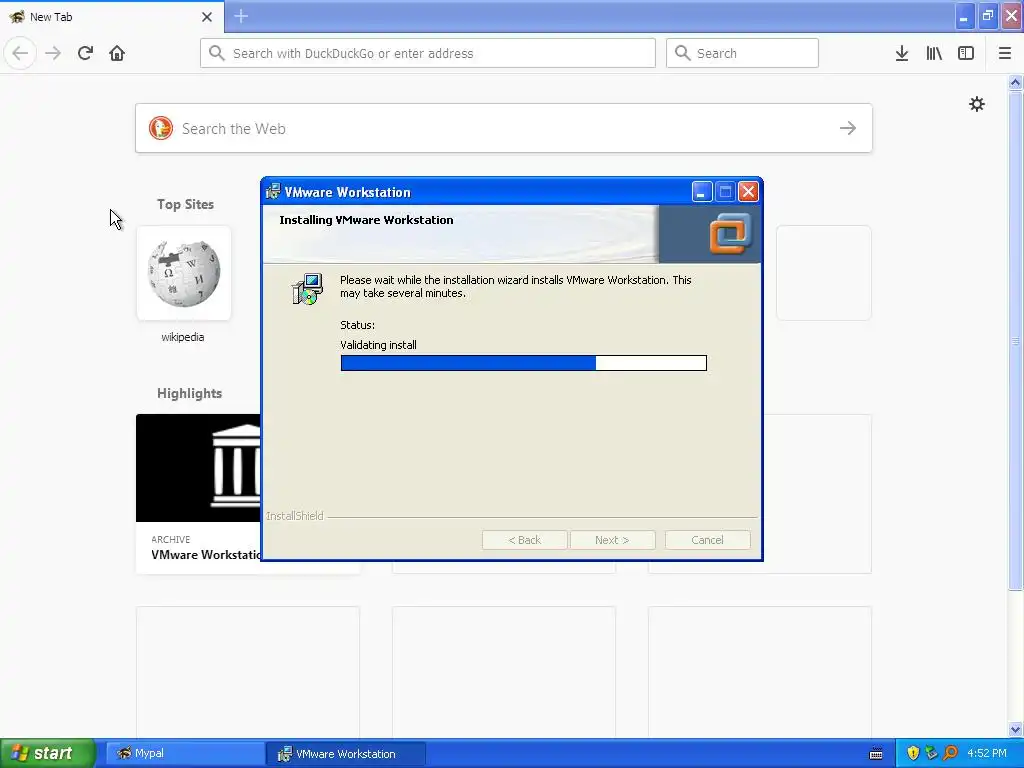Click the DuckDuckGo logo in web search

(161, 128)
